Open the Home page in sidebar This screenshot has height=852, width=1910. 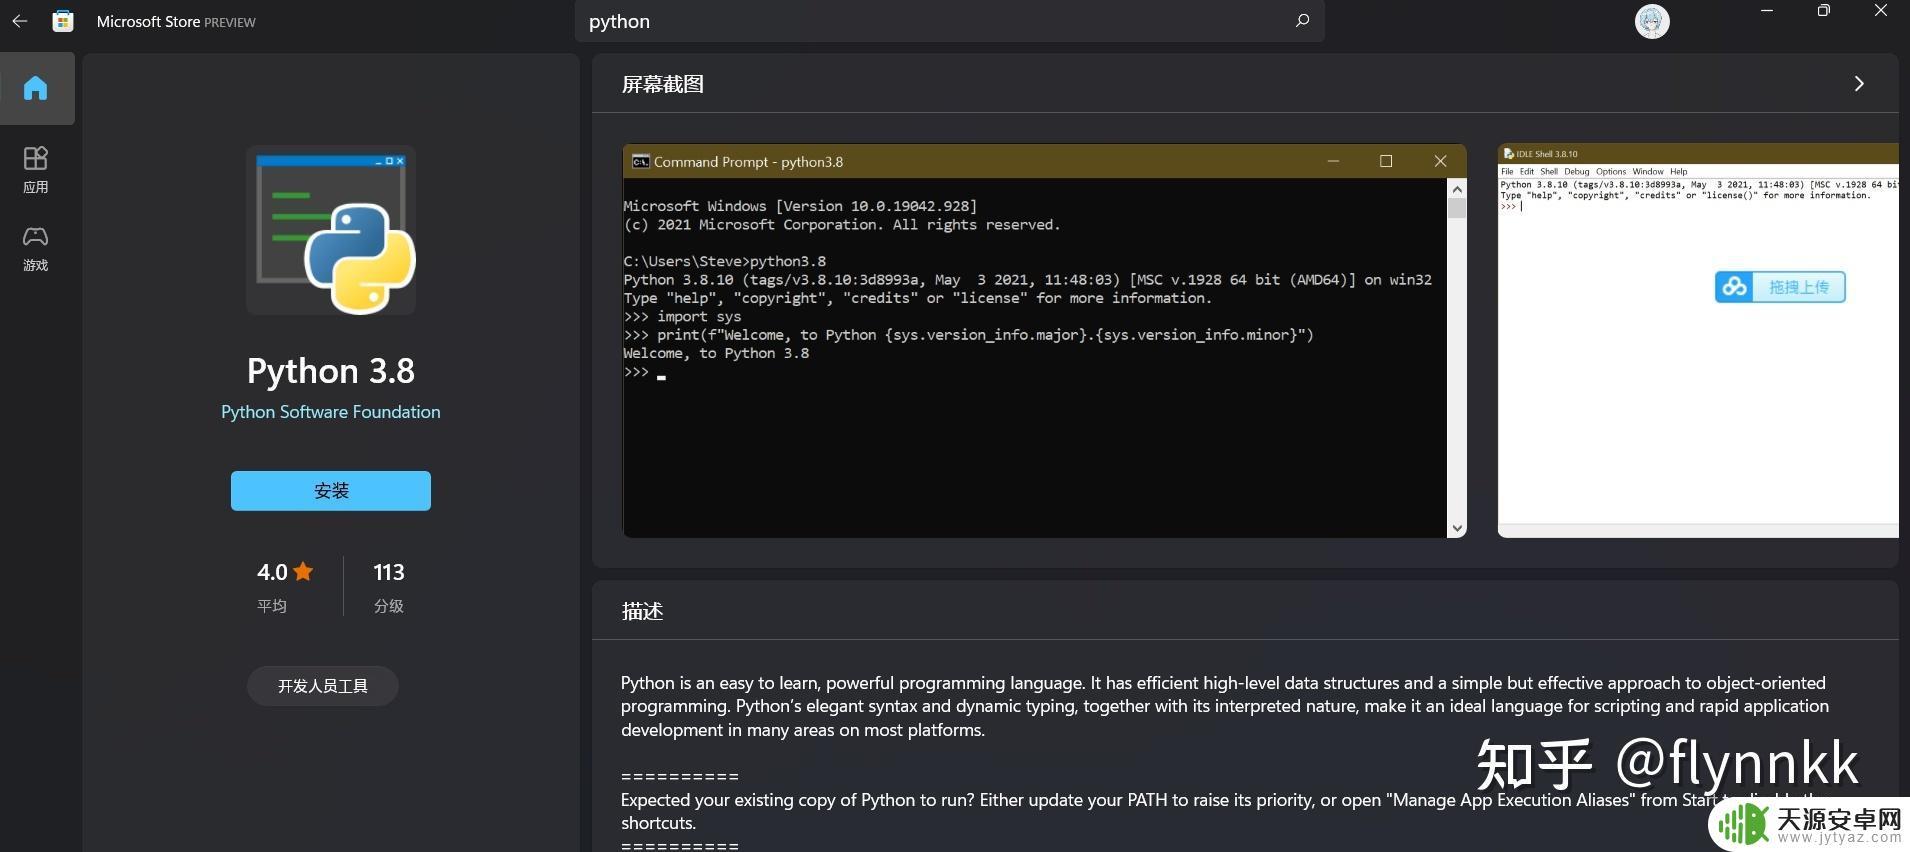36,88
